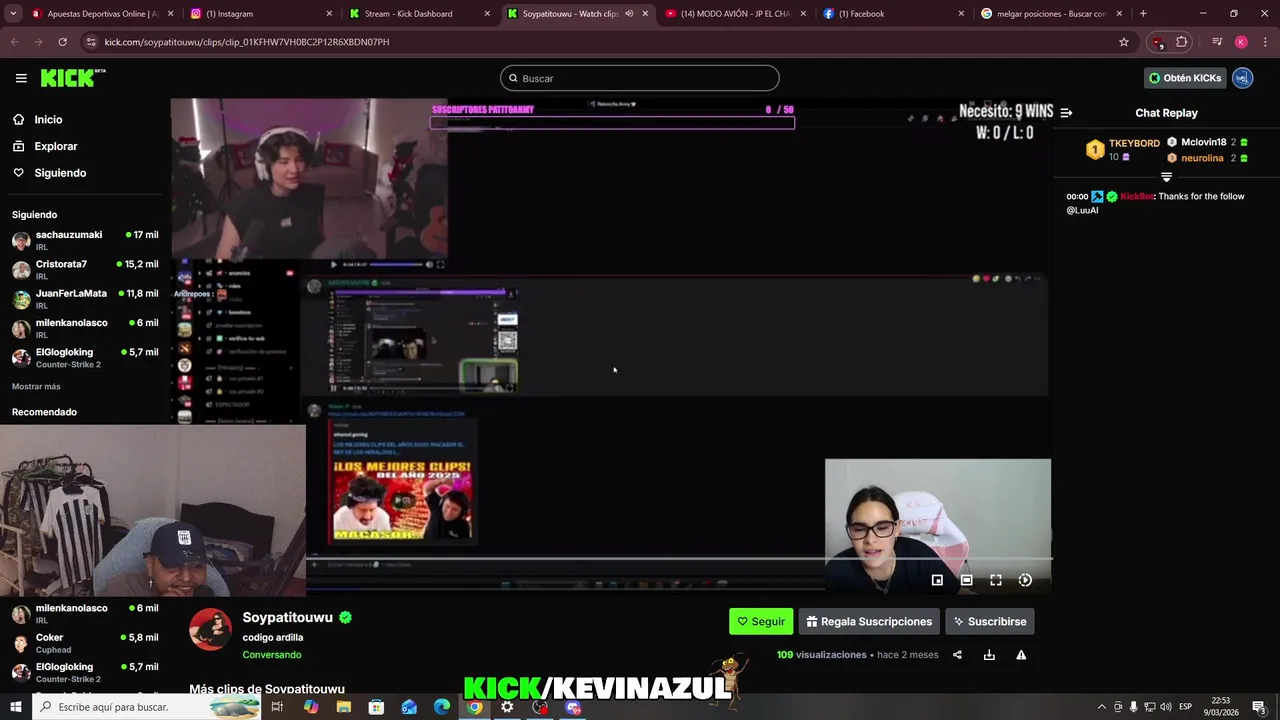The height and width of the screenshot is (720, 1280).
Task: Select neurolina in the leaderboard
Action: click(1202, 158)
